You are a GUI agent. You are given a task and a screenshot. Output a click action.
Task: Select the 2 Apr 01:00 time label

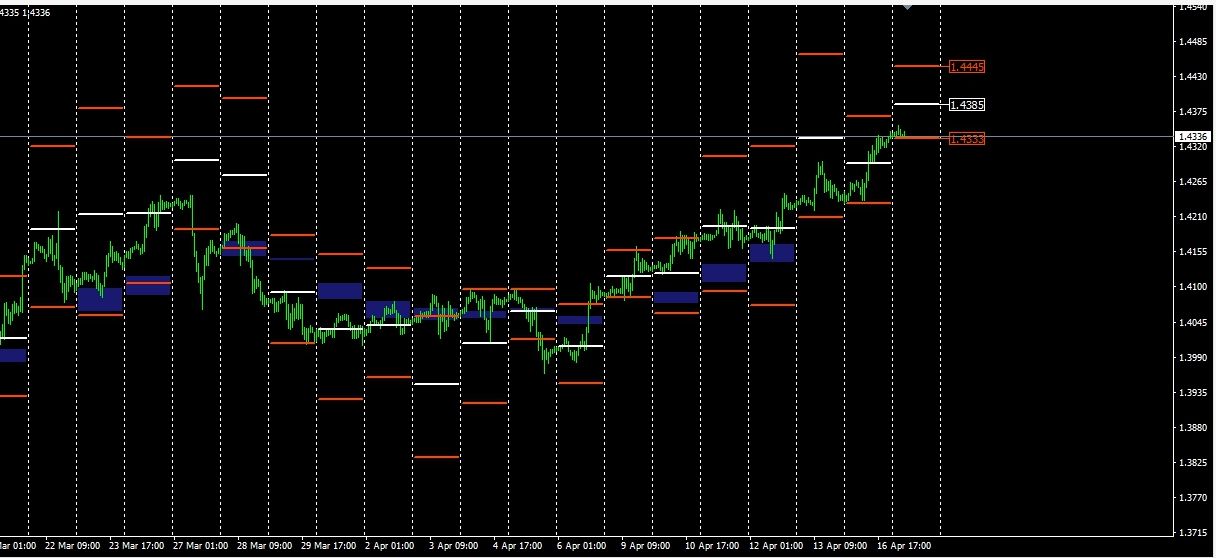(x=391, y=546)
